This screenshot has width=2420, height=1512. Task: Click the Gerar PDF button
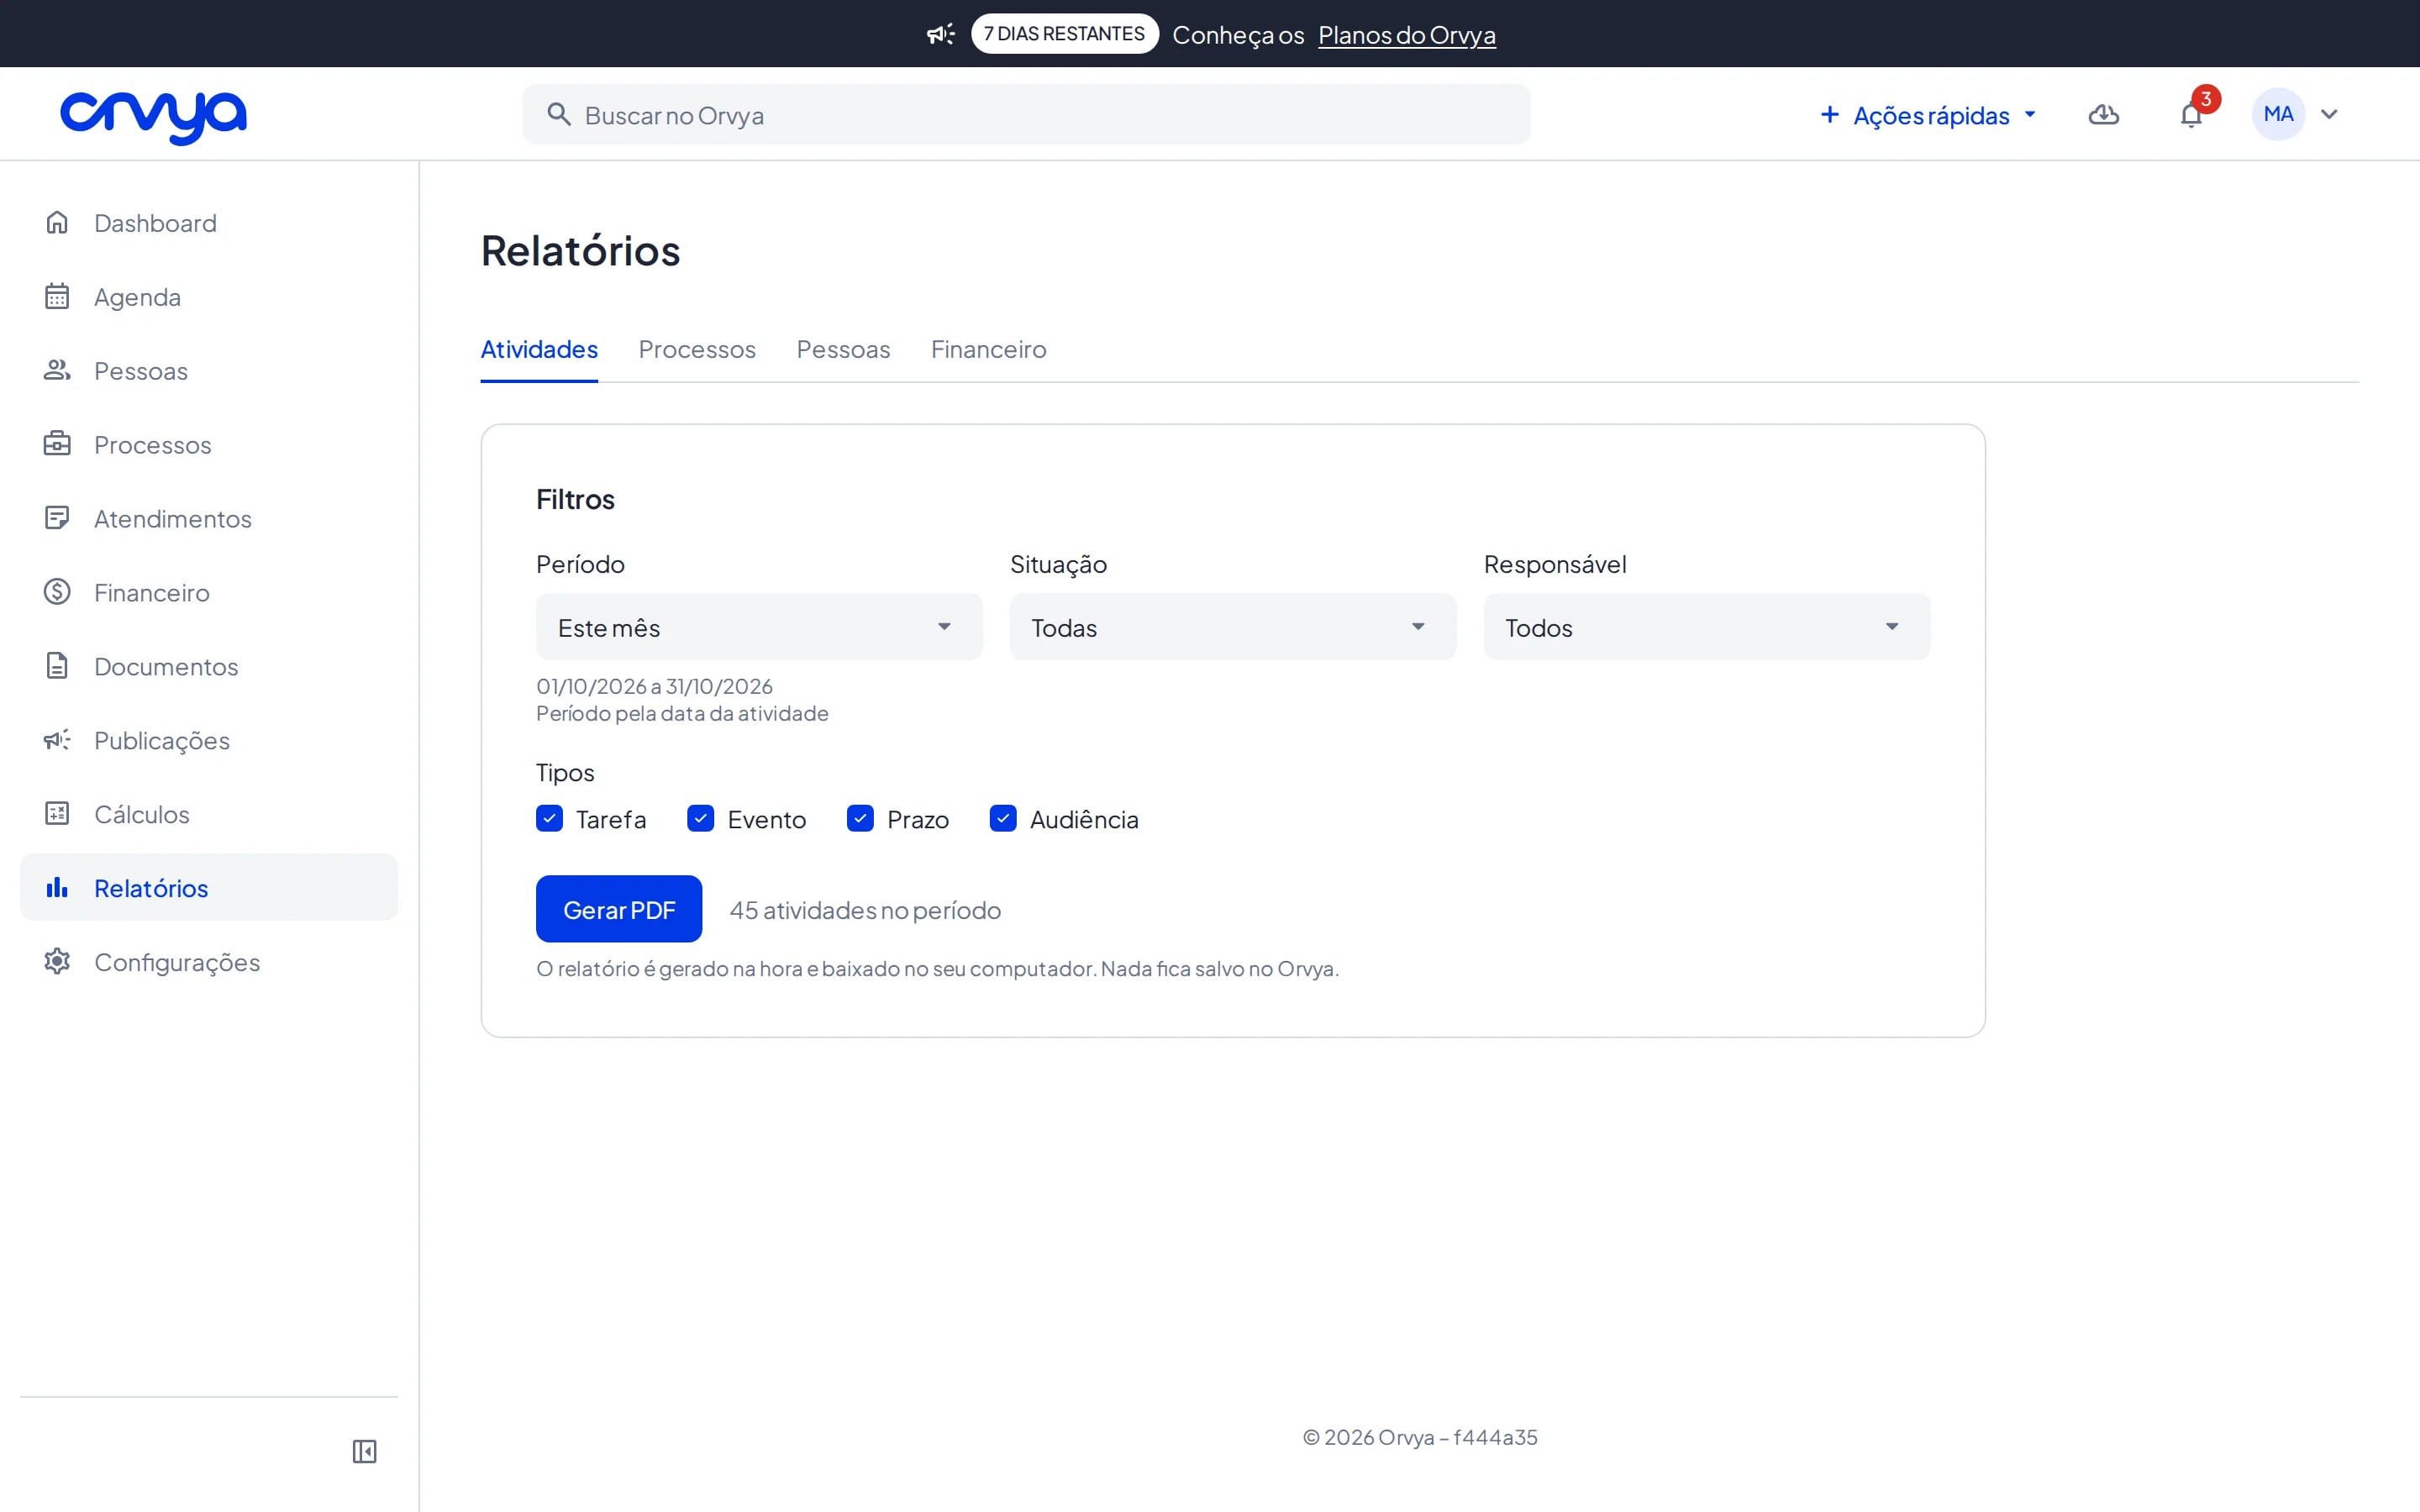point(619,909)
